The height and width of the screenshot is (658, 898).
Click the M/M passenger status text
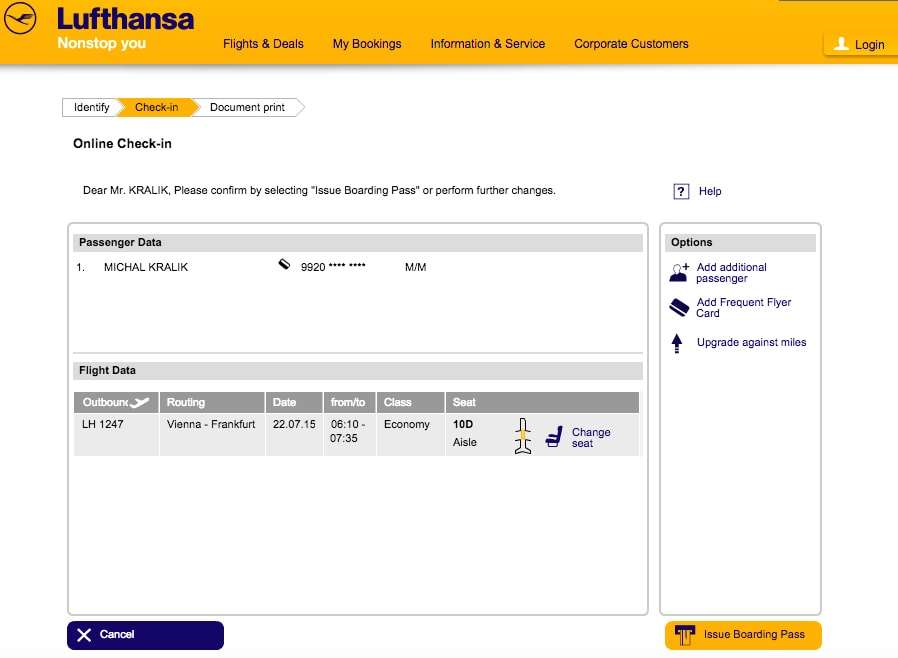point(415,267)
